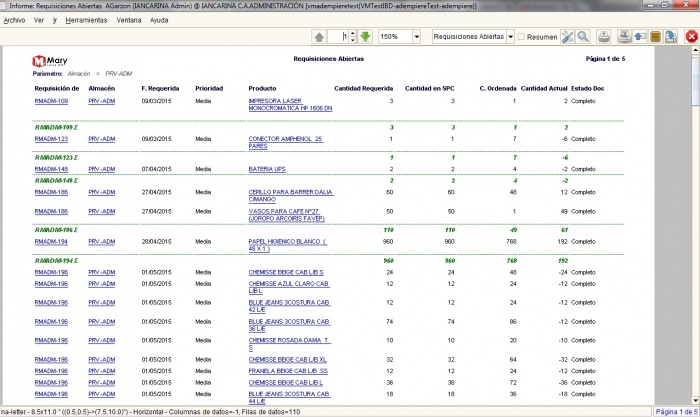Click vertical scrollbar up arrow

point(696,50)
